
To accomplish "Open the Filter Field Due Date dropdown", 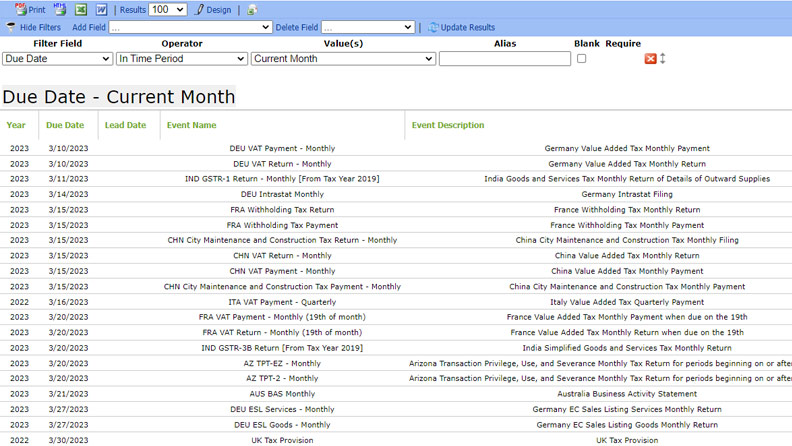I will point(57,59).
